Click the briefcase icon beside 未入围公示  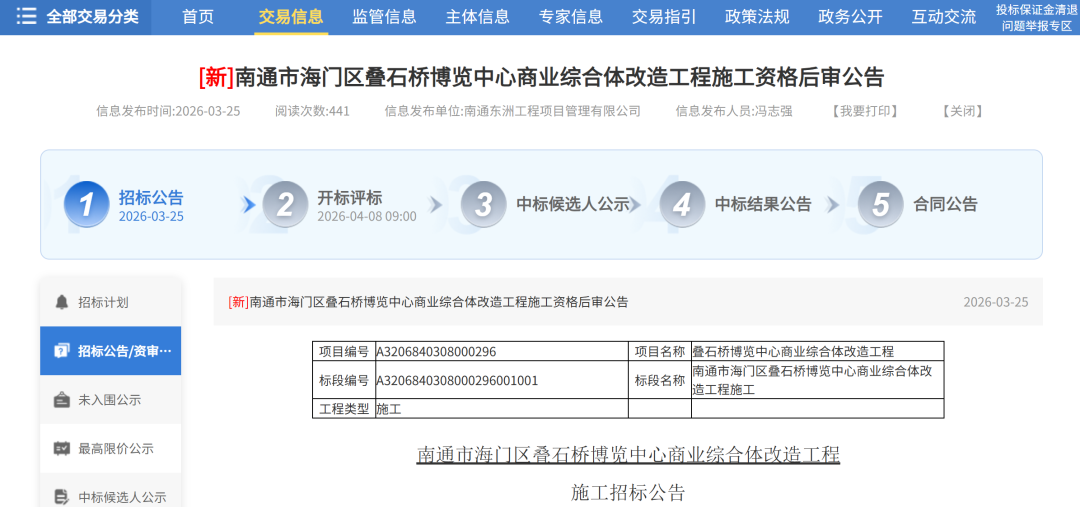pyautogui.click(x=62, y=400)
